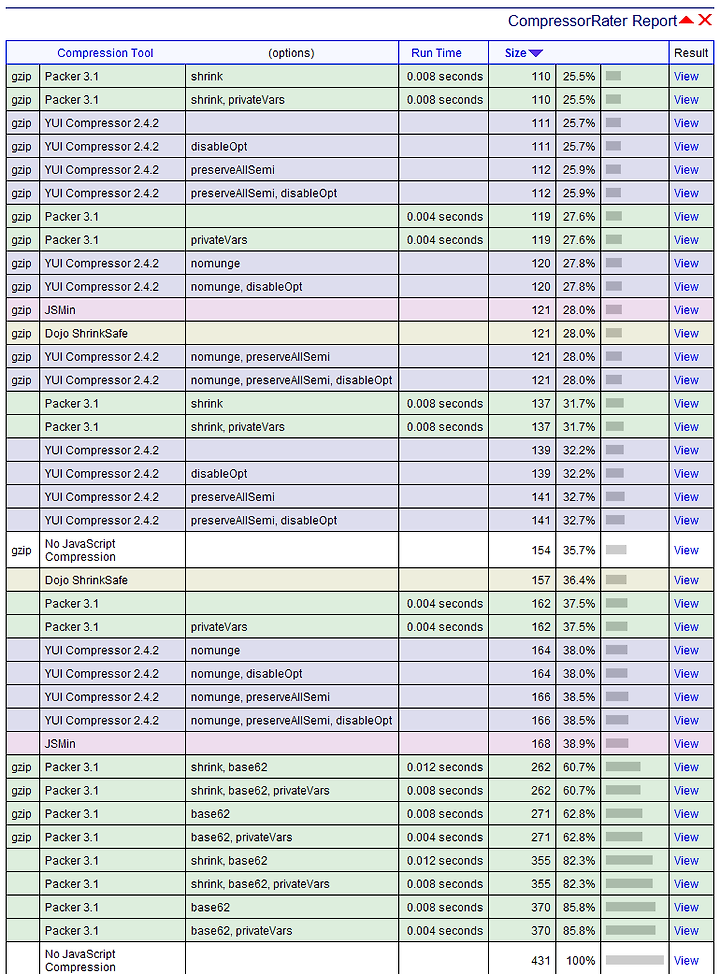View non-gzip YUI 'nomunge, disableOpt' size 164

pyautogui.click(x=686, y=673)
